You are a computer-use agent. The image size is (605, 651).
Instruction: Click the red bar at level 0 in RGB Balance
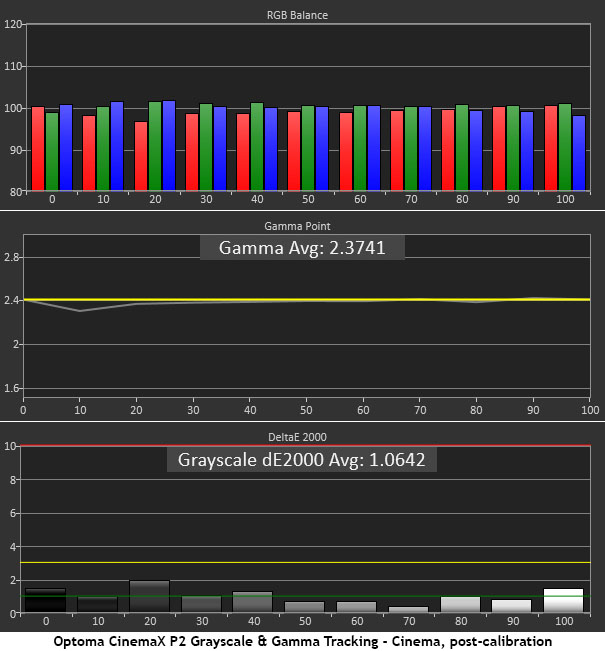[37, 148]
